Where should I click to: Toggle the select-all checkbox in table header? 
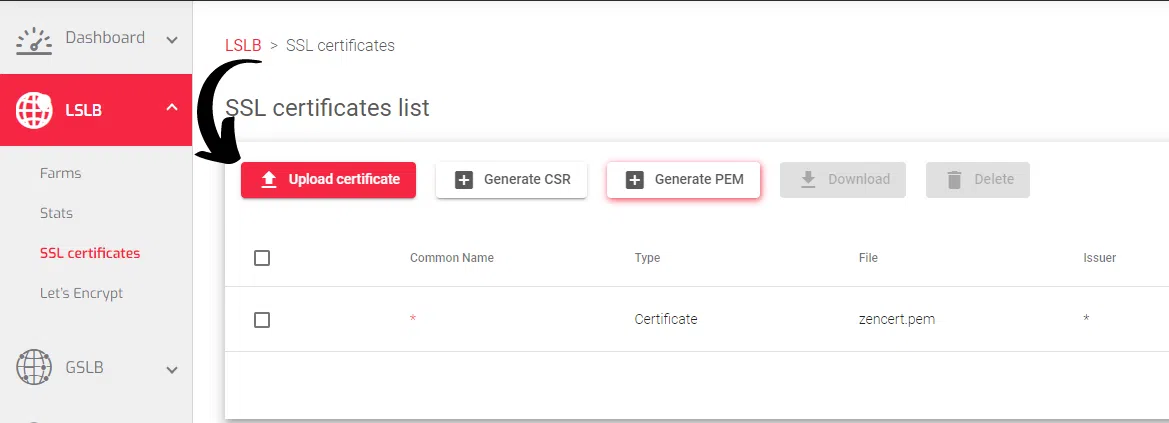click(262, 258)
